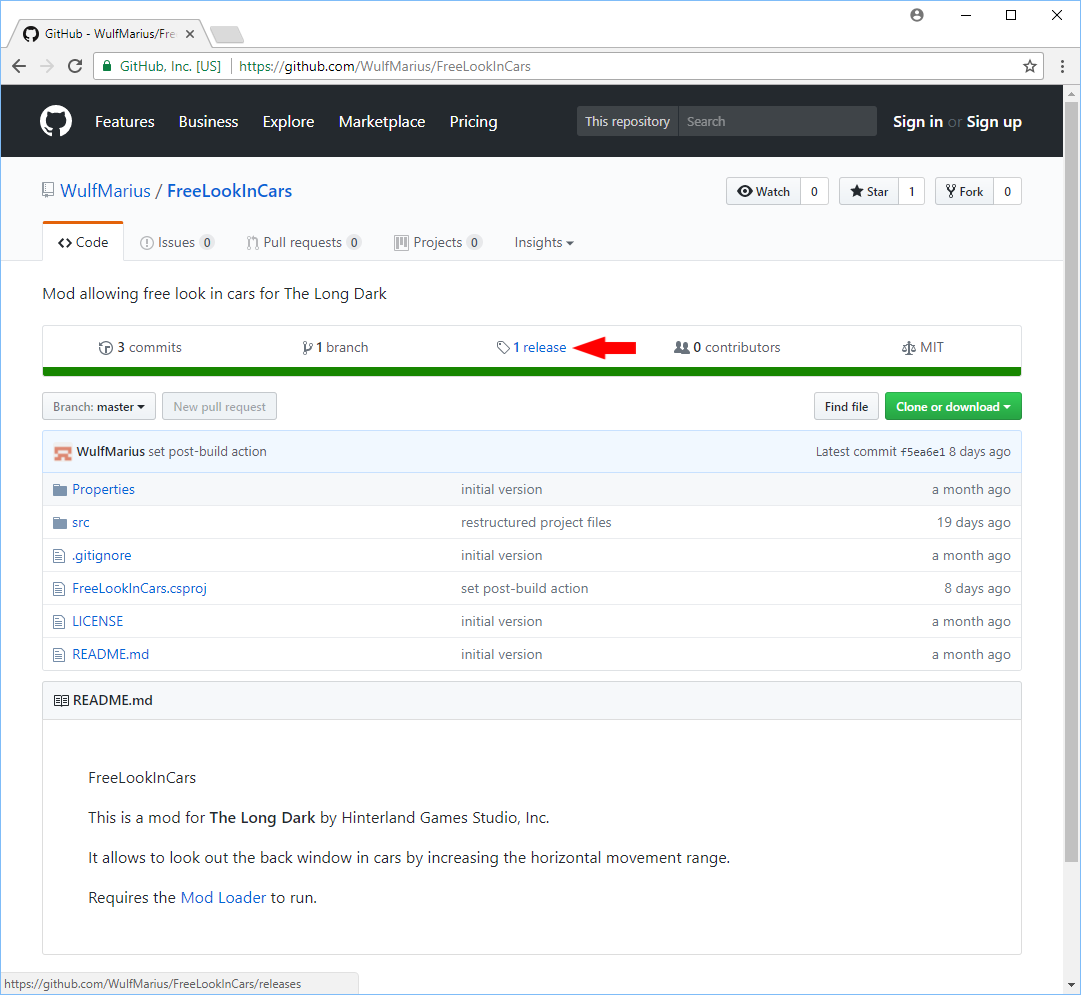Open Pricing in the top navigation

(474, 121)
